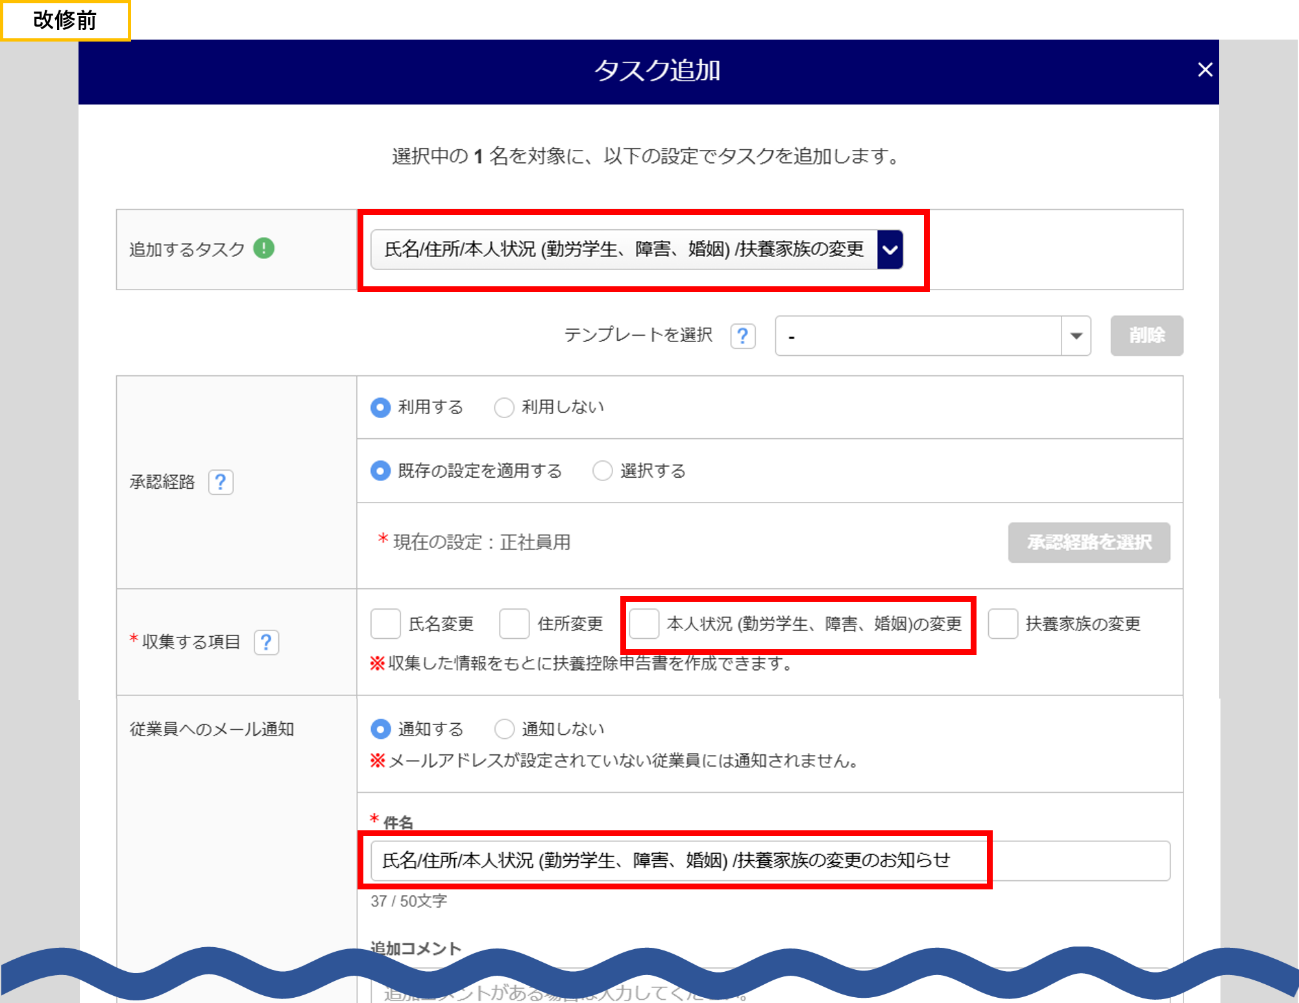
Task: Select 通知する for employee email
Action: click(381, 729)
